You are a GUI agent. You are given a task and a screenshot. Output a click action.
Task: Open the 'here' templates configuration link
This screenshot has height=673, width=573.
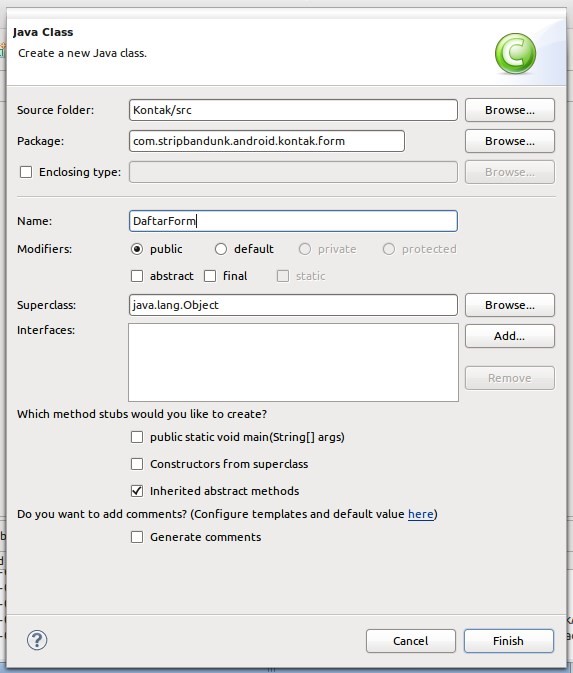(421, 514)
